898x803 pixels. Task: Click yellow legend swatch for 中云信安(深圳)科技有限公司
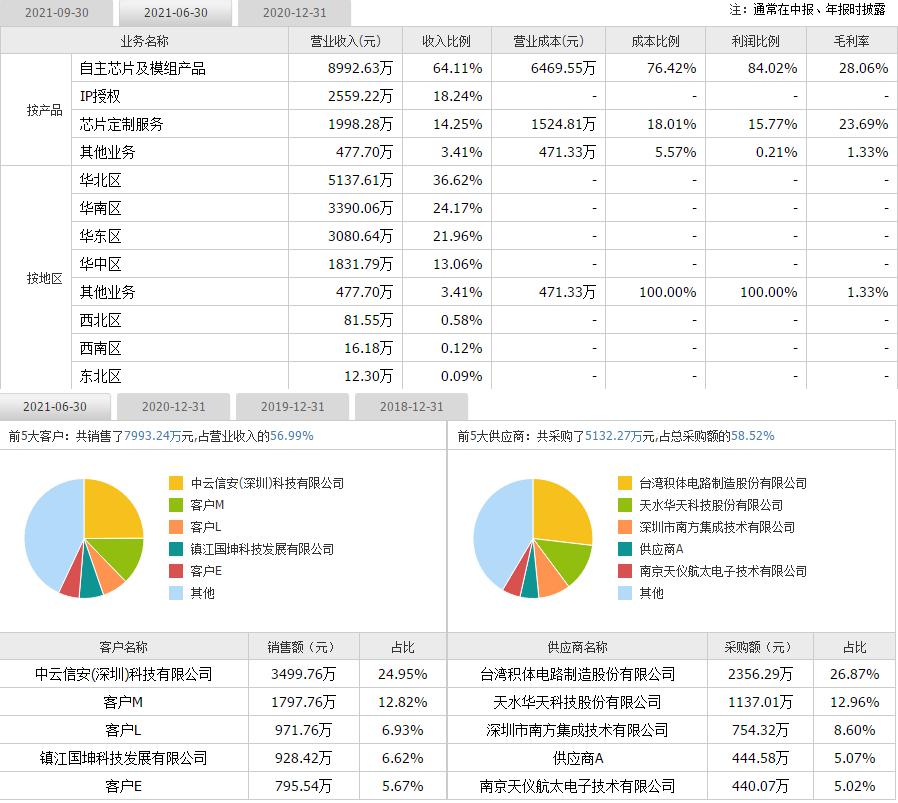[x=174, y=483]
